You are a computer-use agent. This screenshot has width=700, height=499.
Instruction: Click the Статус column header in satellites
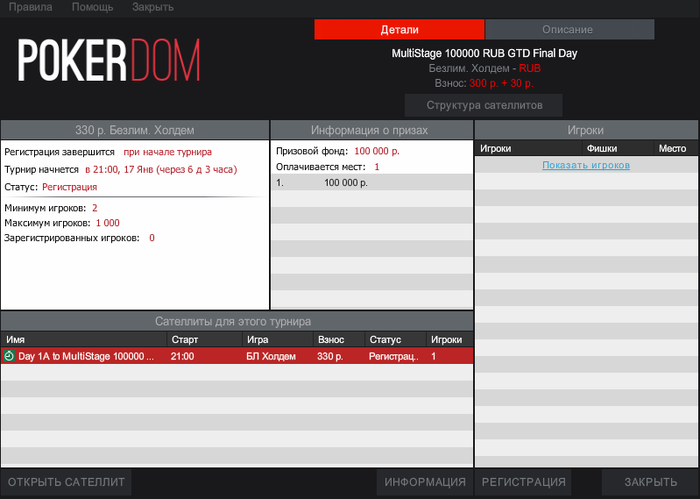395,340
